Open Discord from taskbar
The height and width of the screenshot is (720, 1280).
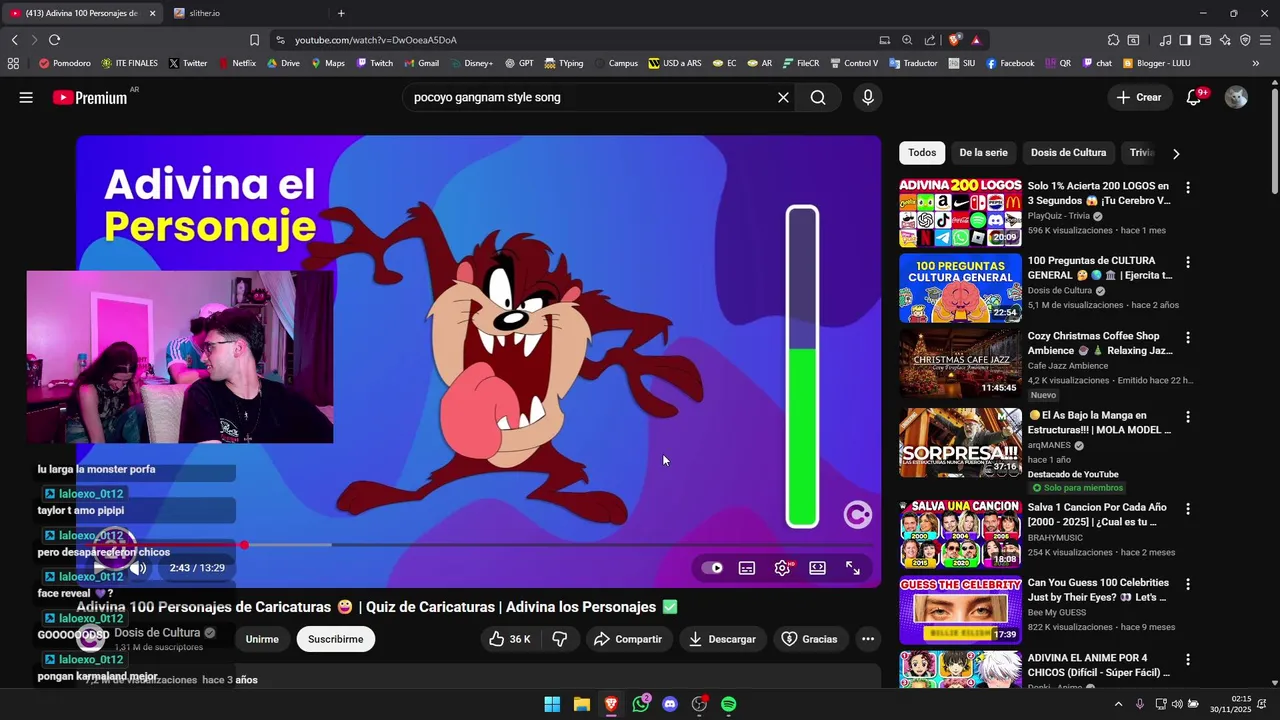pos(670,704)
